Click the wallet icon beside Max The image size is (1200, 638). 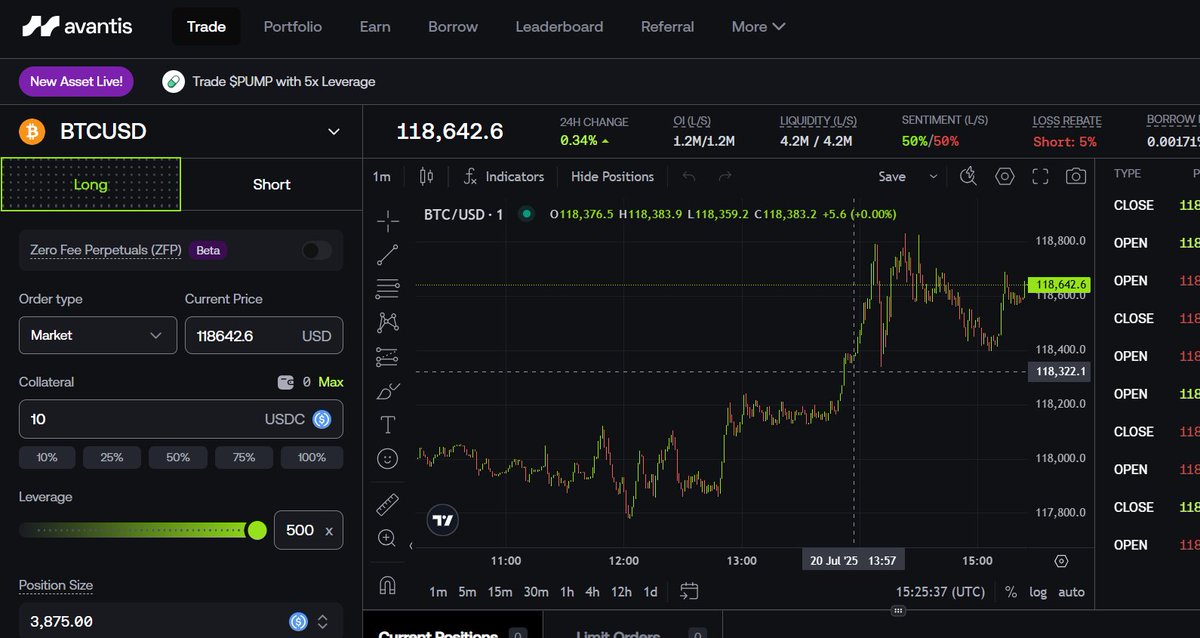click(285, 382)
